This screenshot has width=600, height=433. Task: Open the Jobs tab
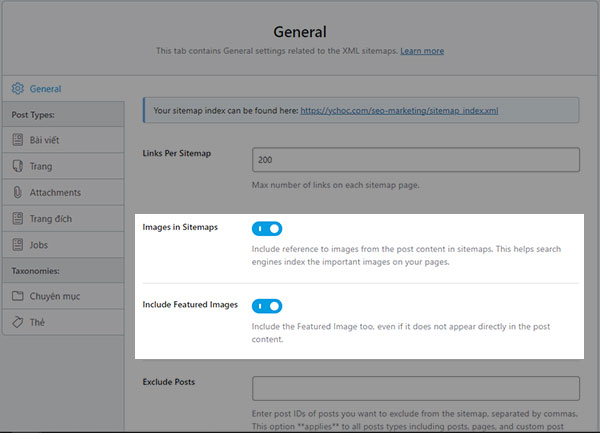[63, 244]
